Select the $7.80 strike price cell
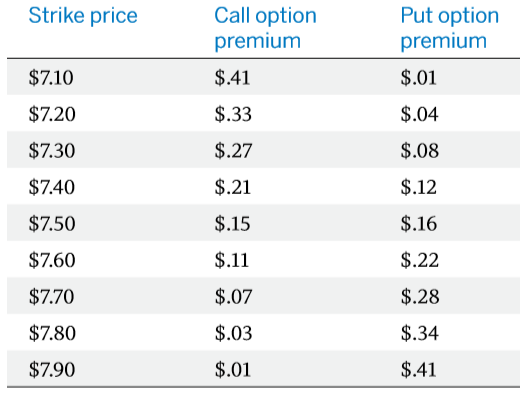The image size is (520, 395). pyautogui.click(x=52, y=333)
